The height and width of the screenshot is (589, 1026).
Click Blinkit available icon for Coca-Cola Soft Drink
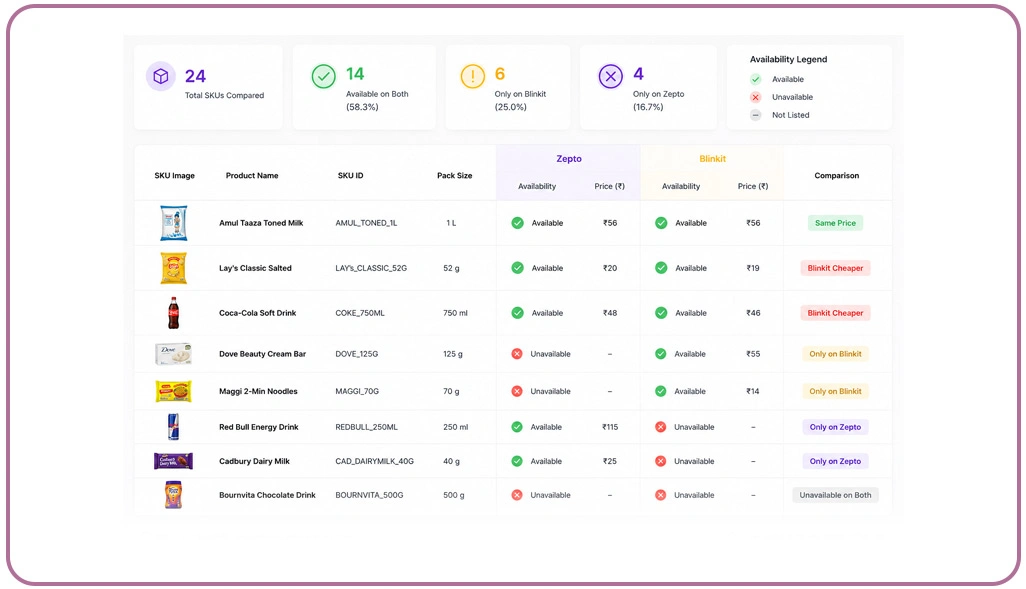pyautogui.click(x=662, y=313)
